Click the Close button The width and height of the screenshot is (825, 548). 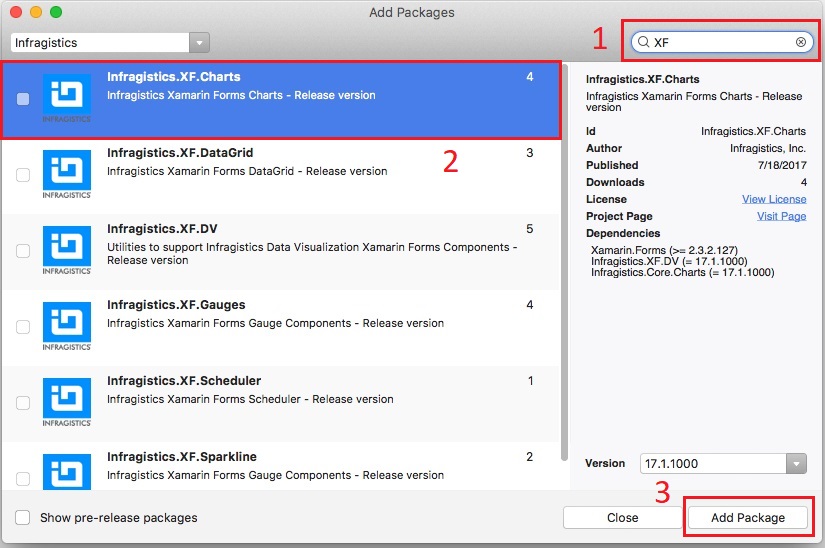pyautogui.click(x=622, y=517)
